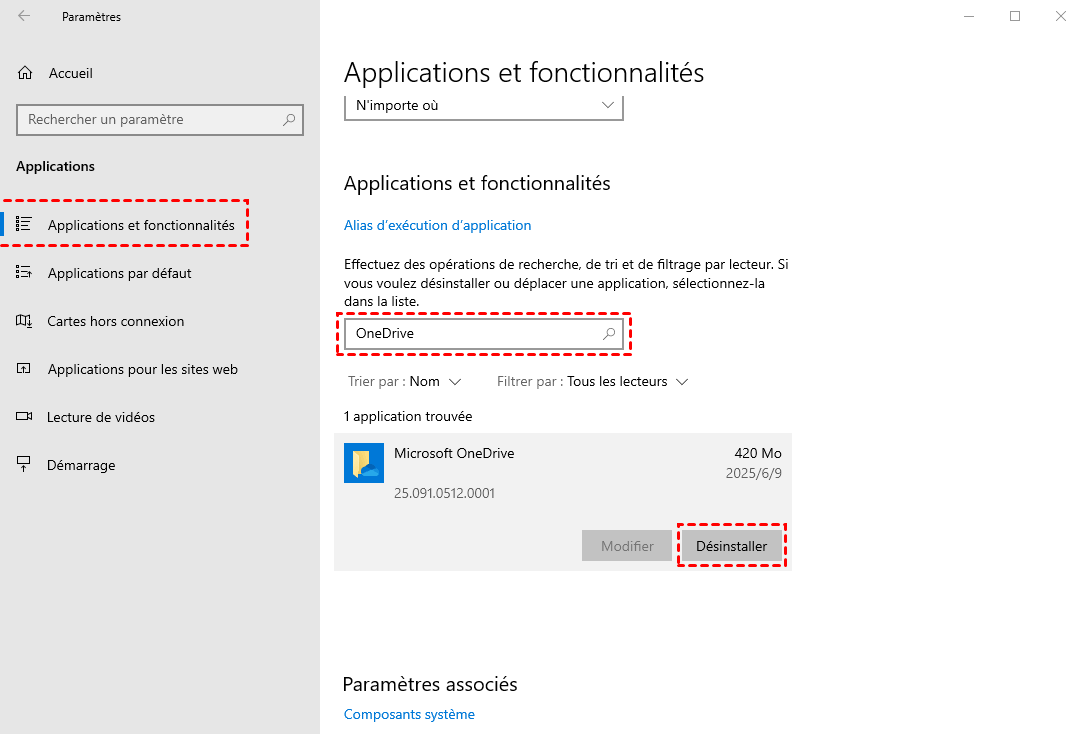Click the Applications pour les sites web icon

point(25,369)
